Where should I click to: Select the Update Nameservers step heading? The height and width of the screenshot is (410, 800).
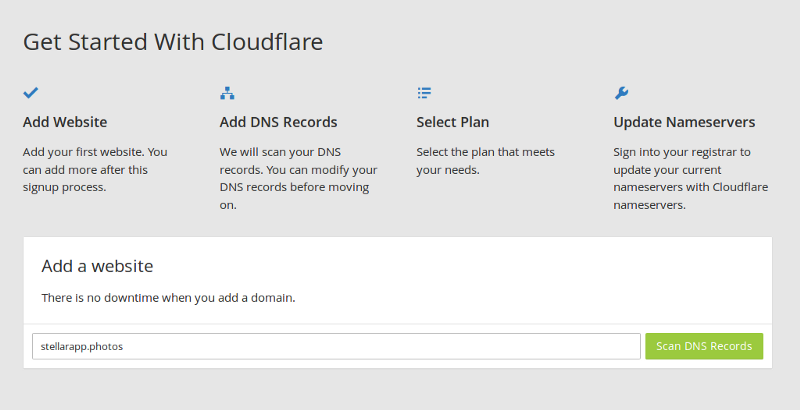(684, 122)
